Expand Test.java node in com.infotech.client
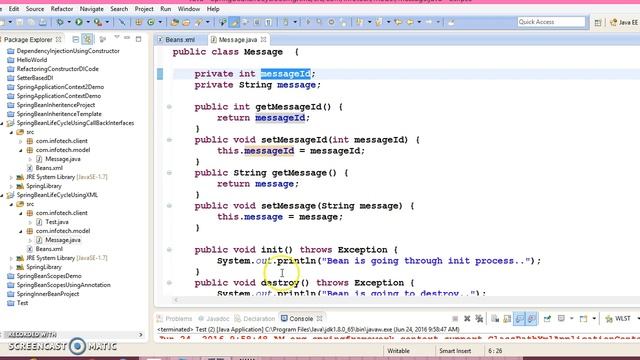Screen dimensions: 640x360 pos(30,222)
